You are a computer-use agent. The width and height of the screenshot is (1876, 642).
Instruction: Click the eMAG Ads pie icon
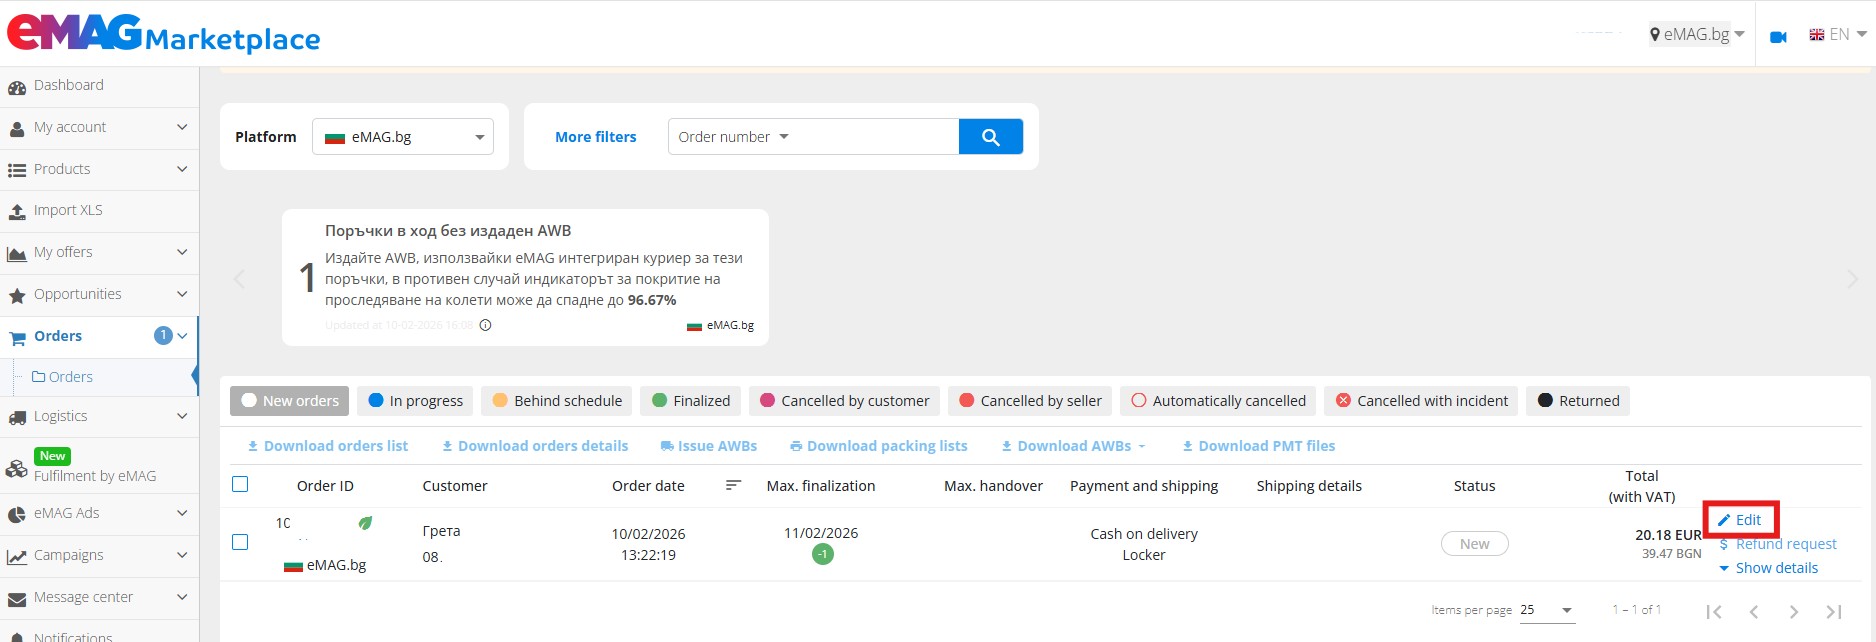point(17,515)
